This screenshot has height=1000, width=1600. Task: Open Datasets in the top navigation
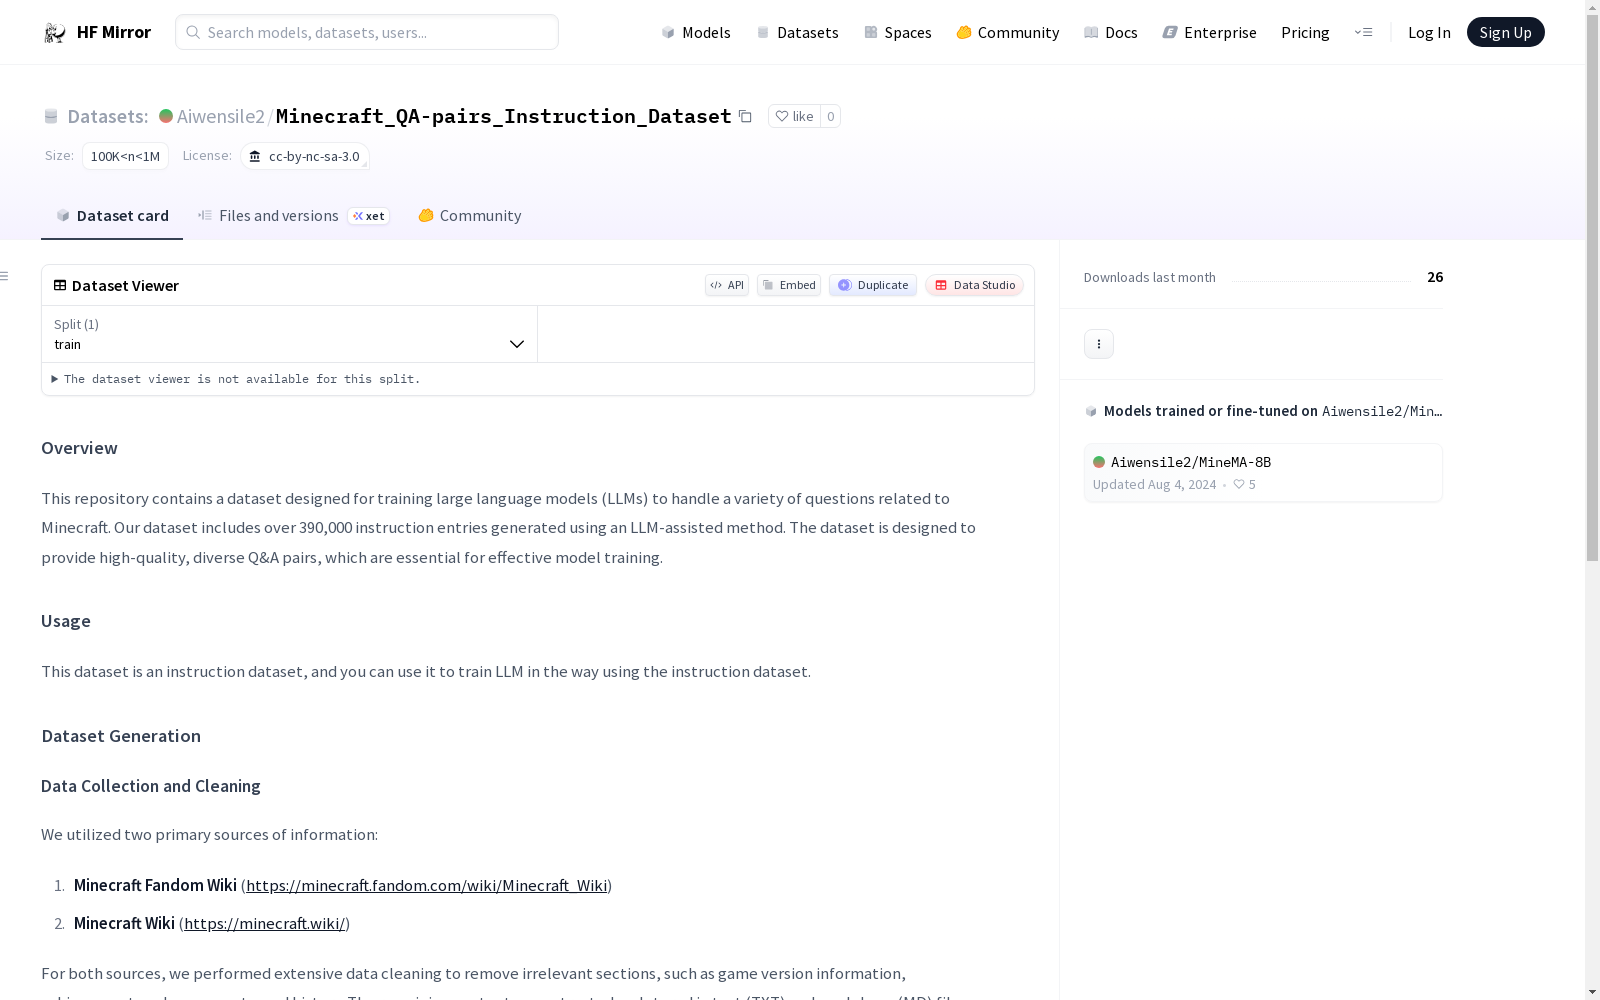(x=797, y=32)
